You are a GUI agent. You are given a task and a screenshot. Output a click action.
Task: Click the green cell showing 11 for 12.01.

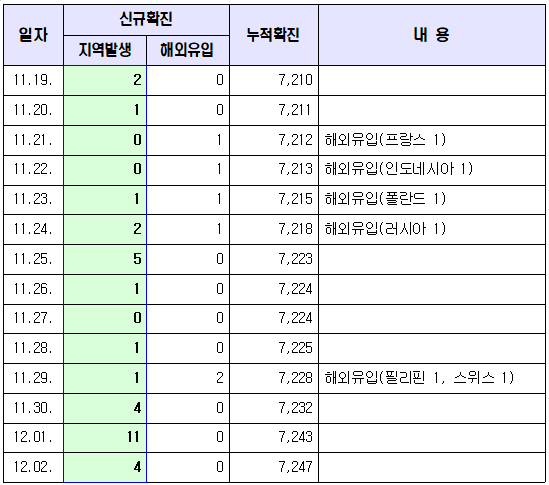[x=105, y=438]
